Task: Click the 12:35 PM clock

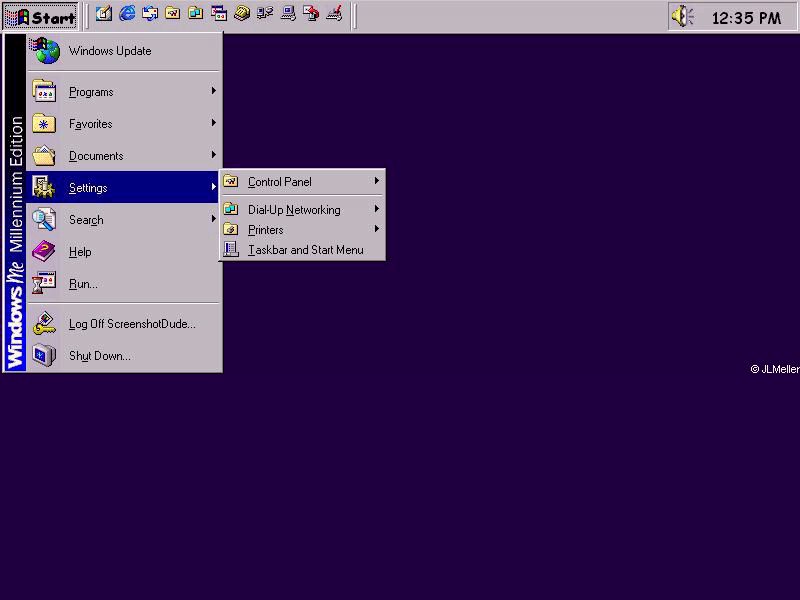Action: 746,18
